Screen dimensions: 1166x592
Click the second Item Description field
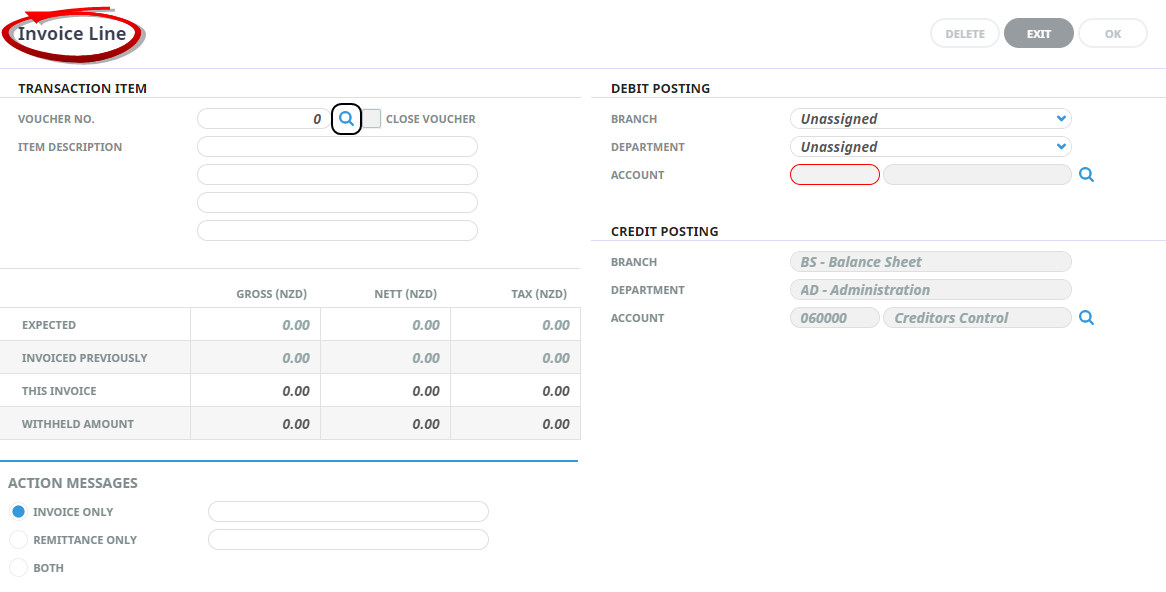[x=337, y=175]
